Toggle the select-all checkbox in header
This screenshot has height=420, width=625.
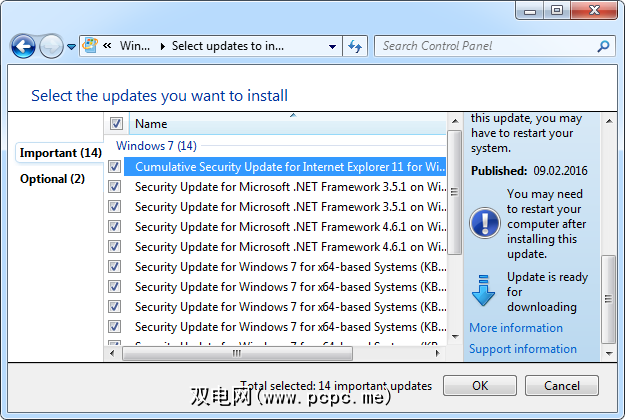tap(116, 124)
